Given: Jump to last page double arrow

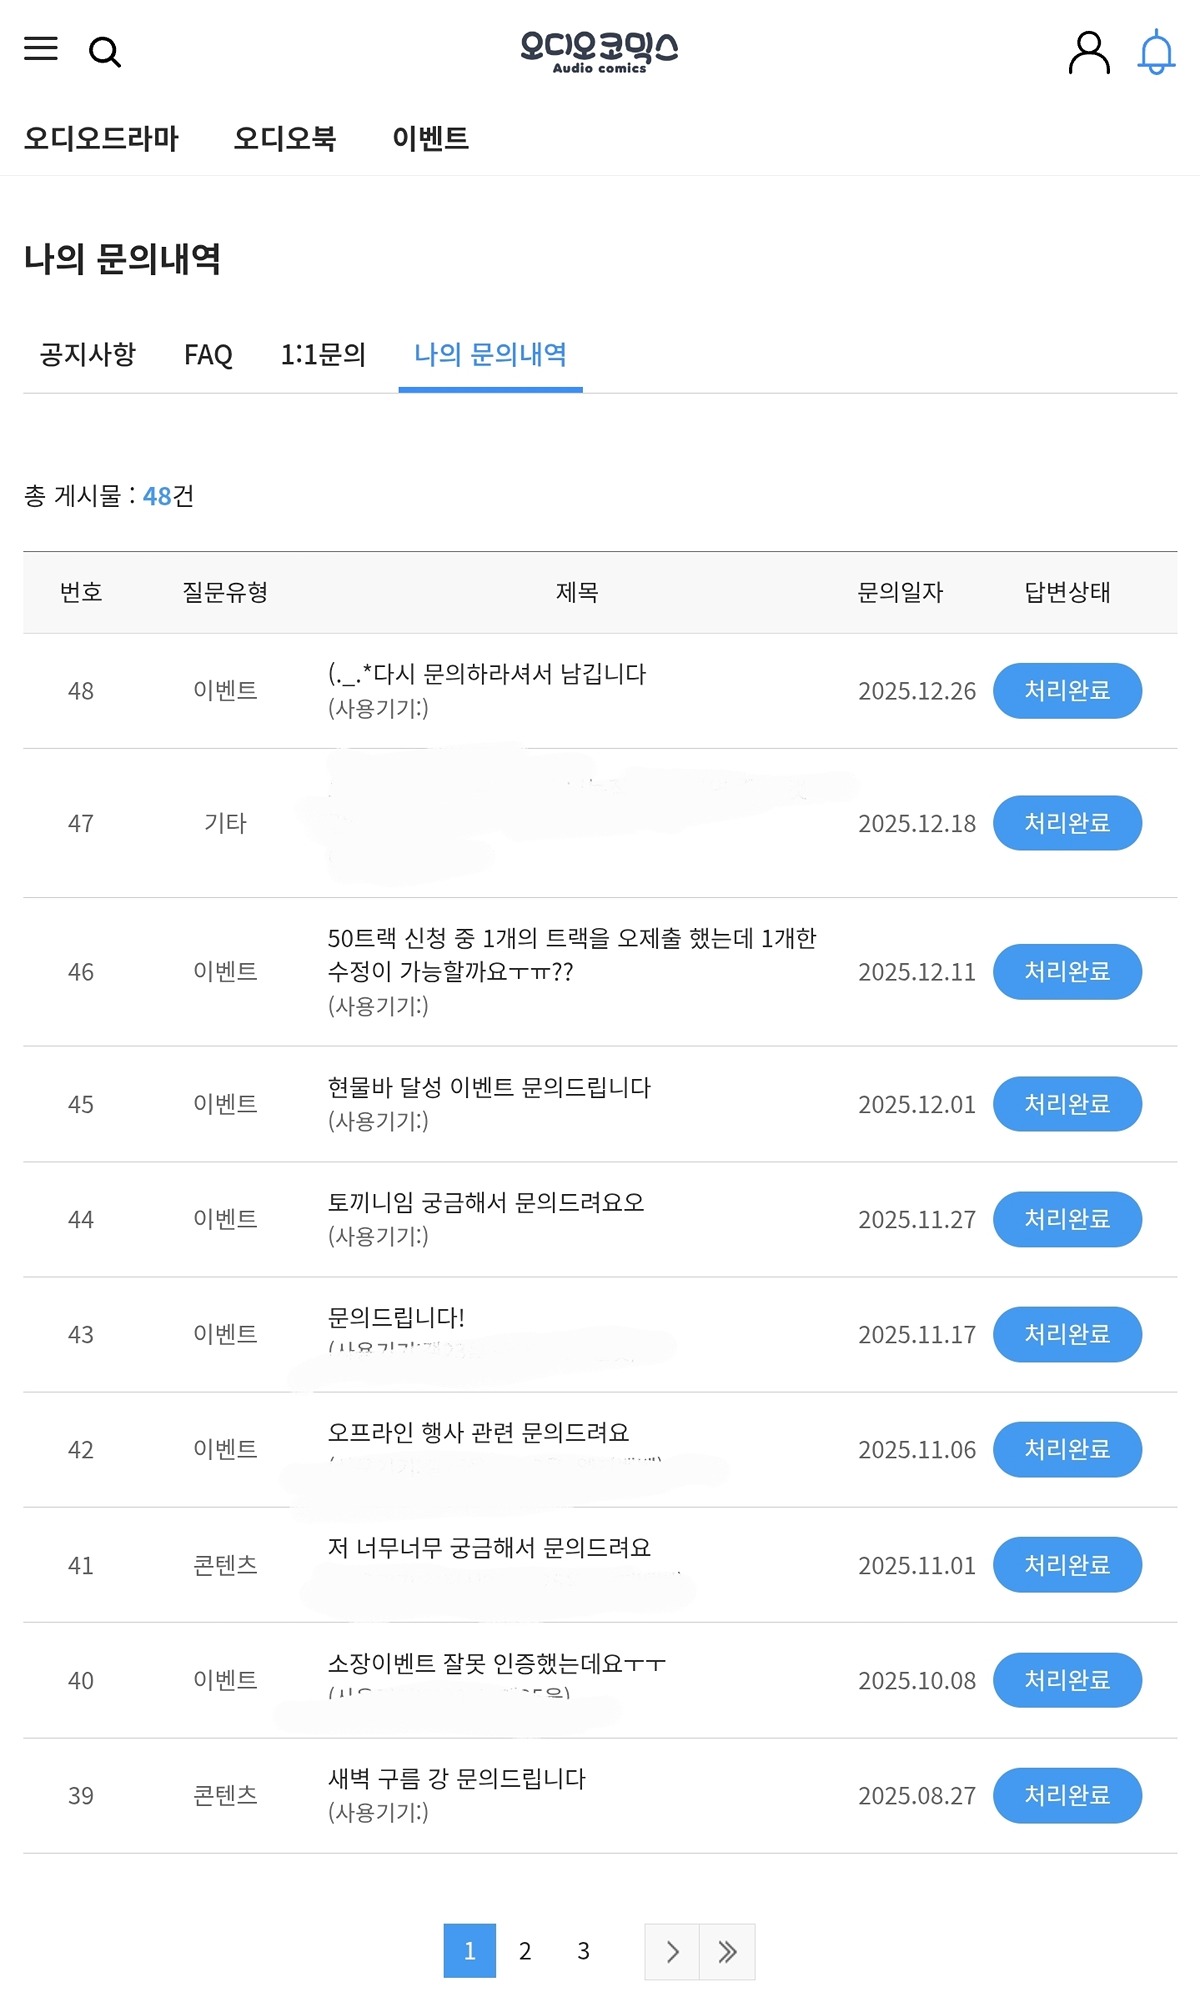Looking at the screenshot, I should point(727,1951).
